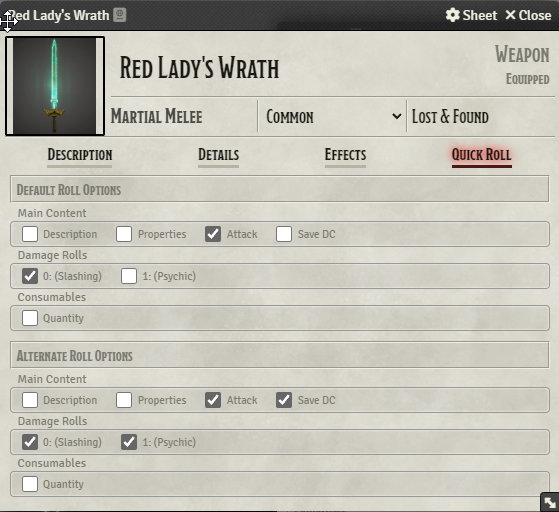
Task: Click the Quick Roll tab
Action: (482, 155)
